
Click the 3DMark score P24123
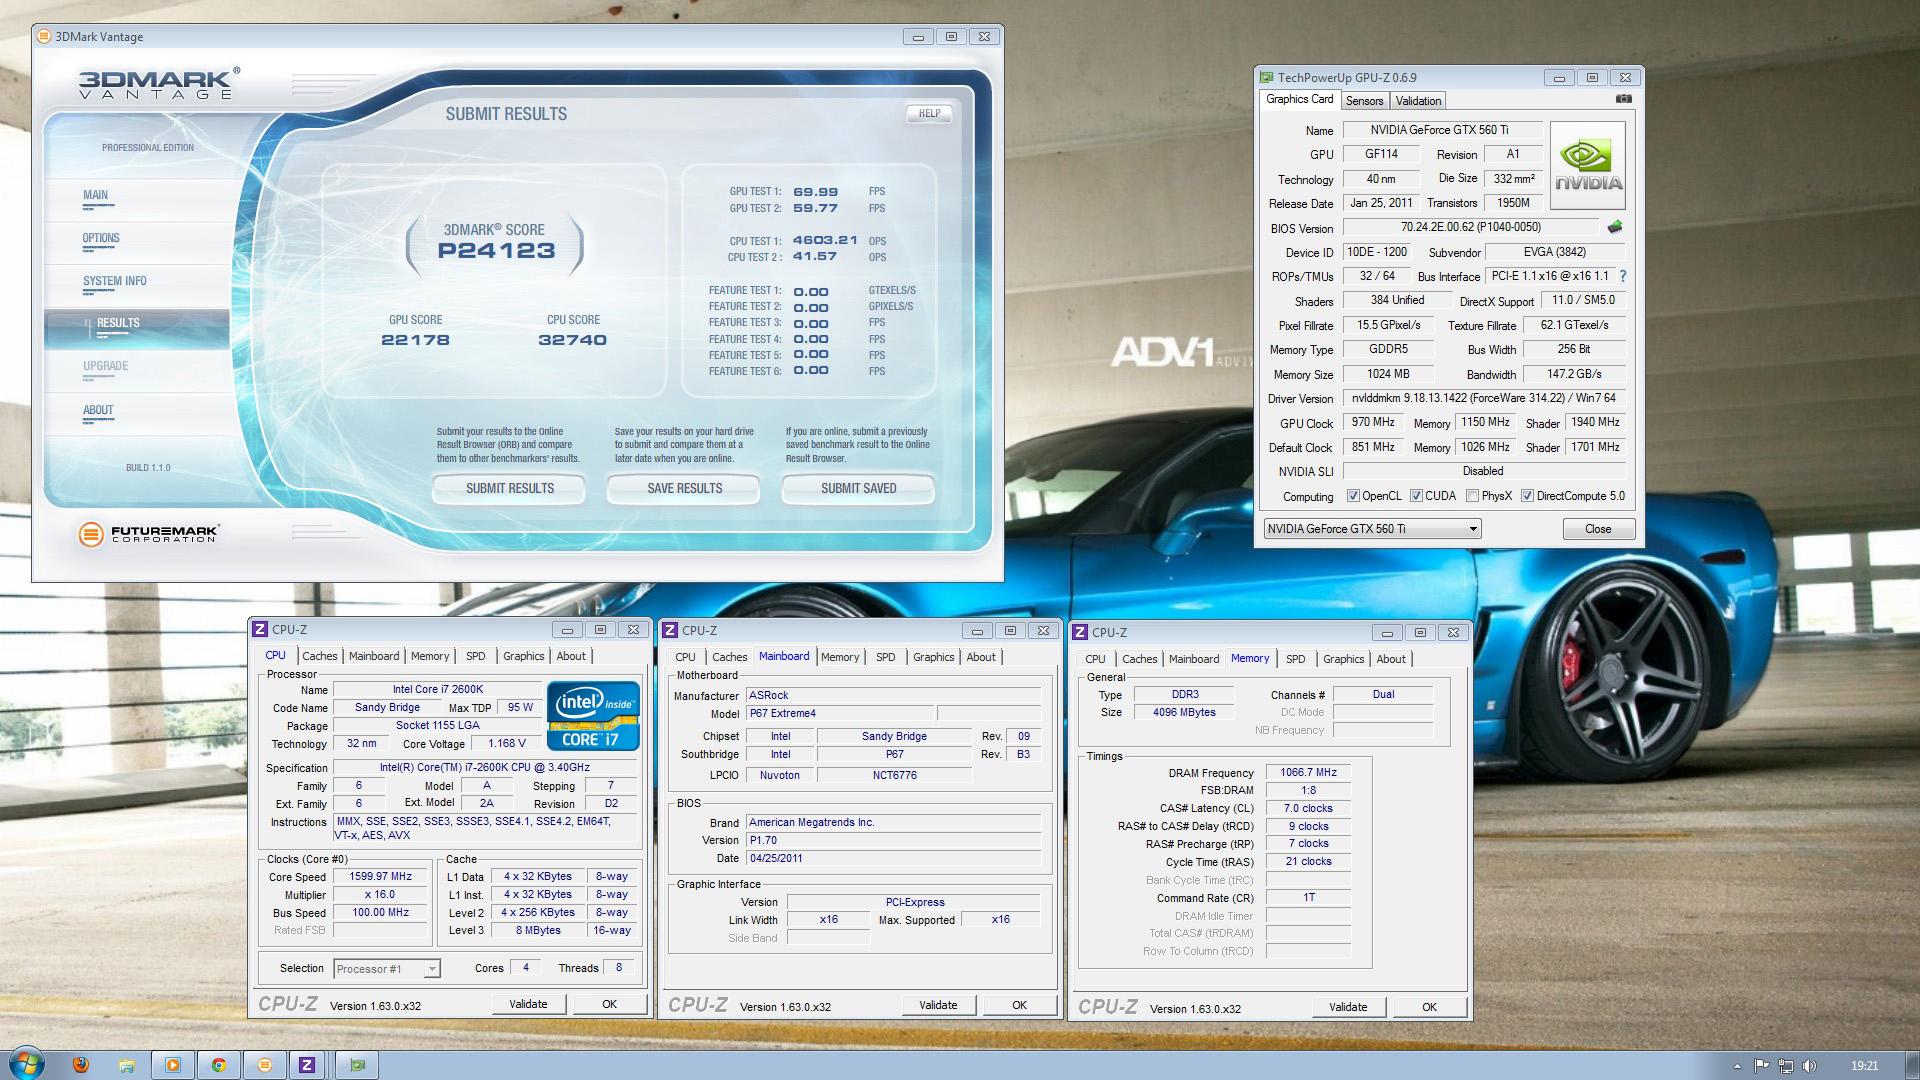click(496, 251)
